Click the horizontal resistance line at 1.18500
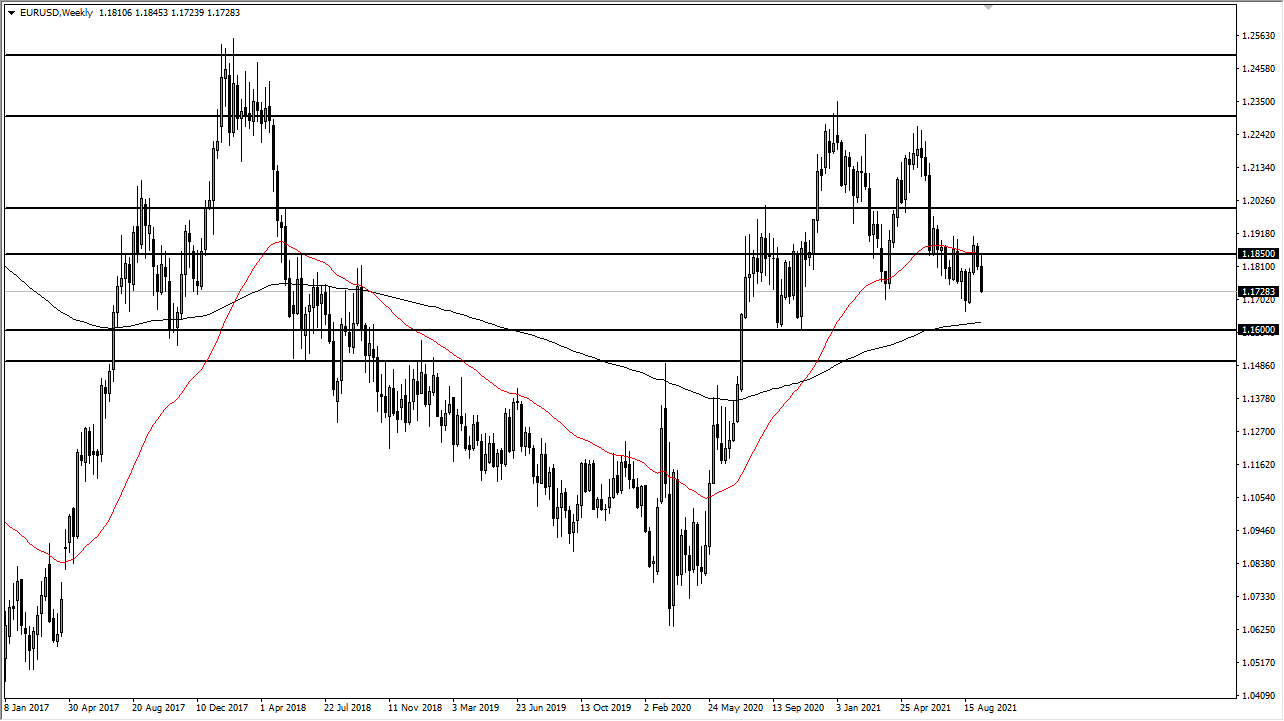The width and height of the screenshot is (1284, 721). click(600, 254)
